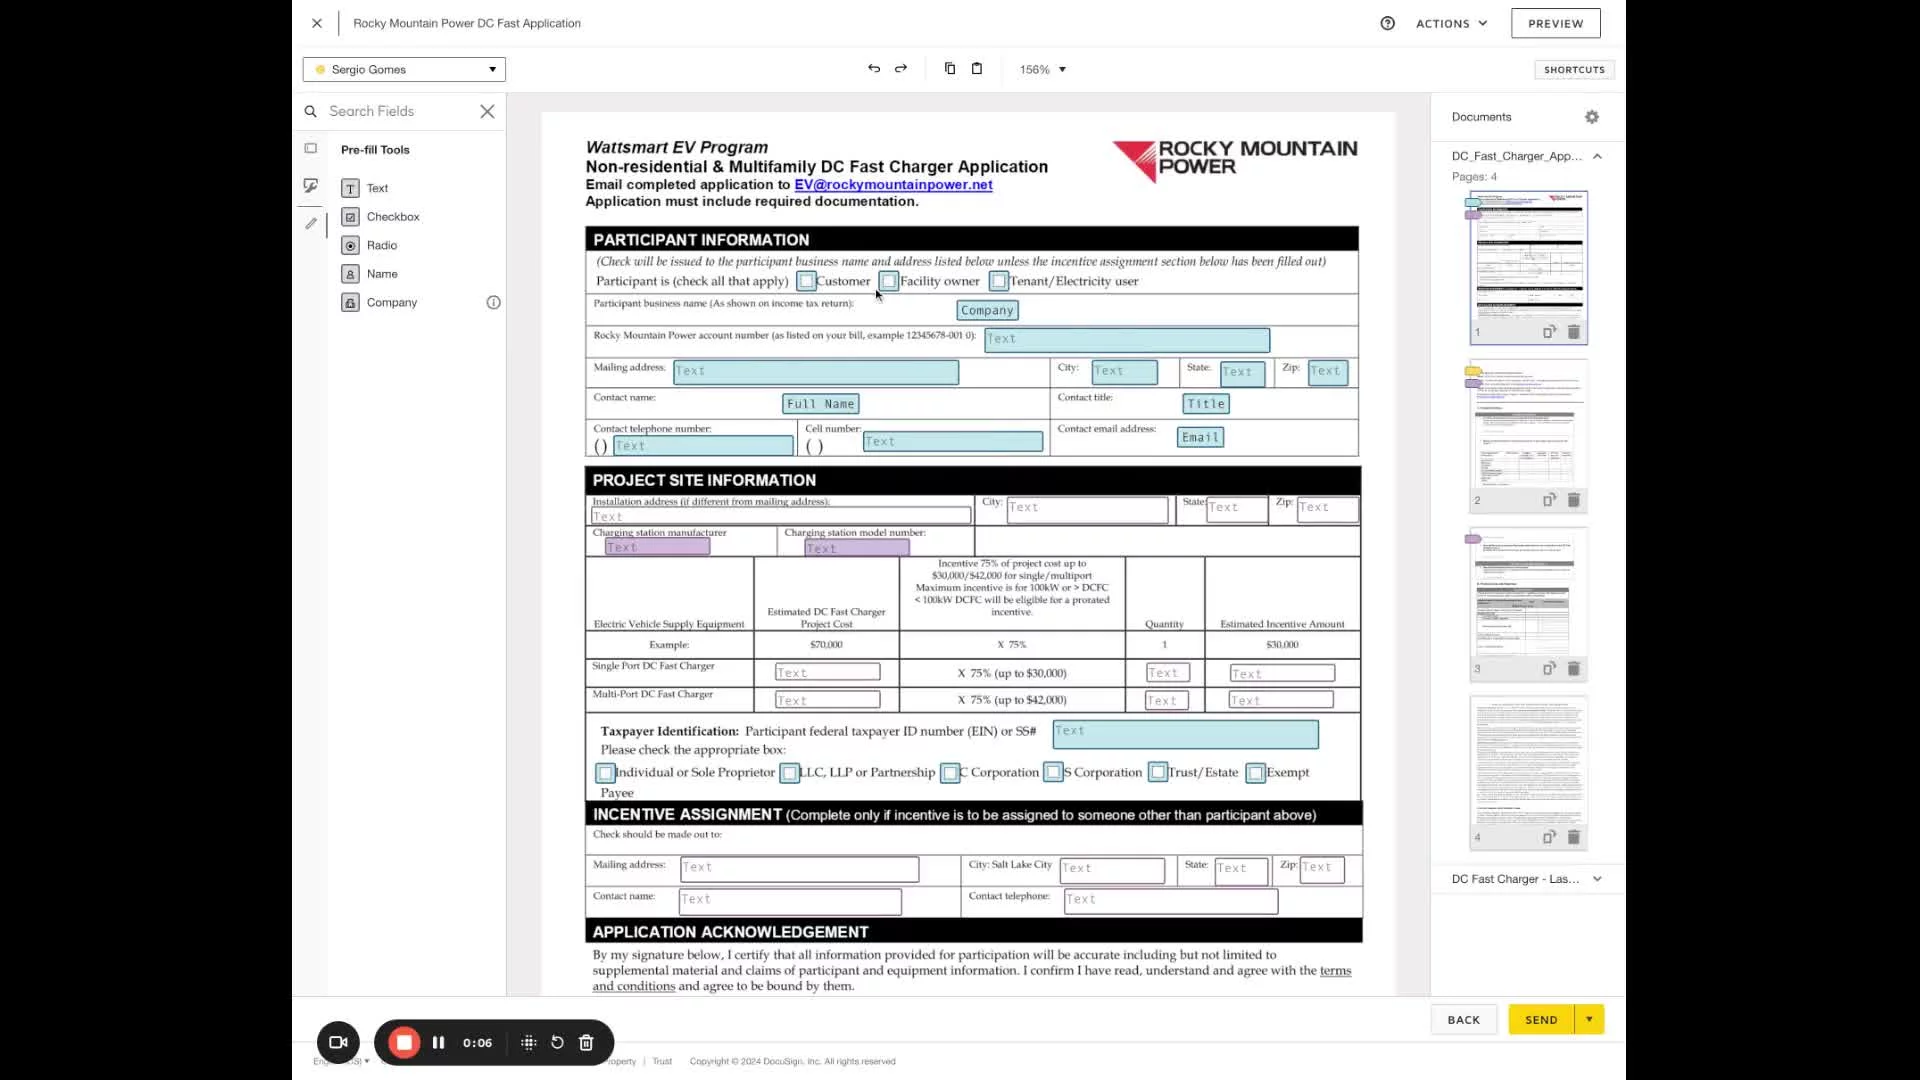Select the Checkbox pre-fill tool

coord(380,217)
